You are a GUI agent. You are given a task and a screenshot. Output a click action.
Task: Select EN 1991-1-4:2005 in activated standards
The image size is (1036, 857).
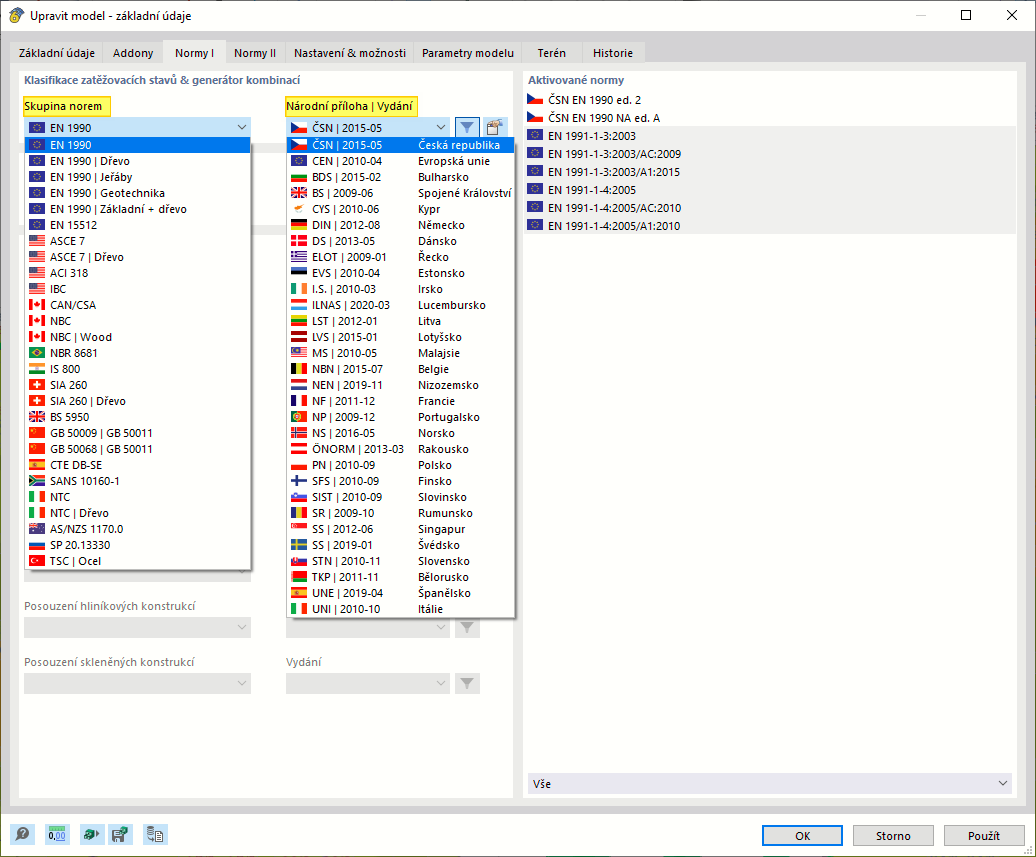[x=770, y=190]
